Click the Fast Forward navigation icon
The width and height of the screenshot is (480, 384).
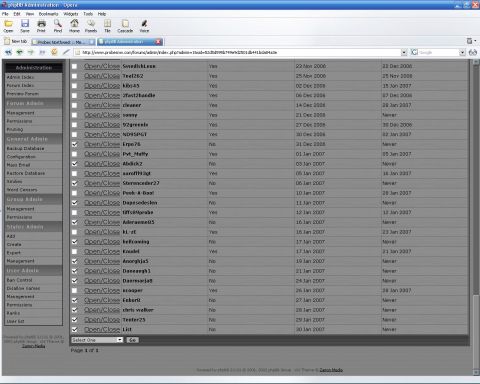pyautogui.click(x=42, y=52)
